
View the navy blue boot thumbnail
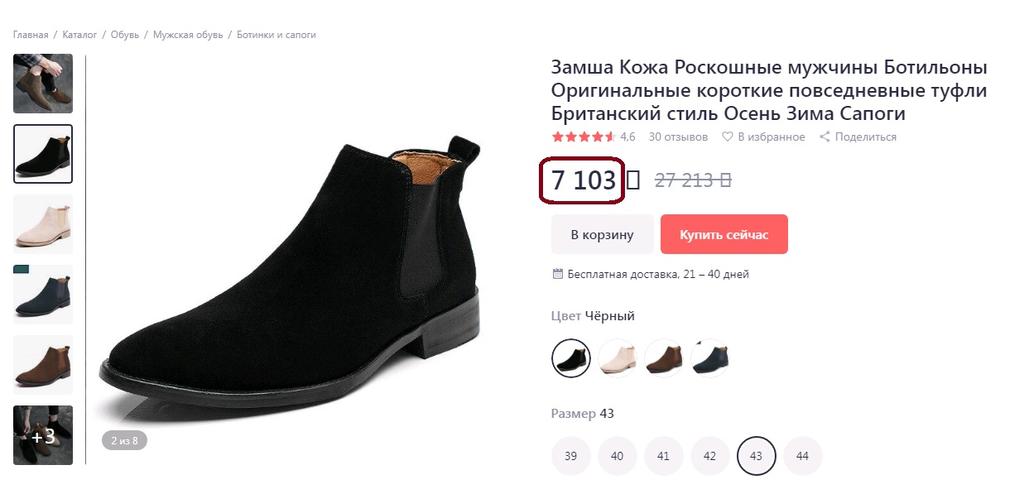pyautogui.click(x=43, y=294)
